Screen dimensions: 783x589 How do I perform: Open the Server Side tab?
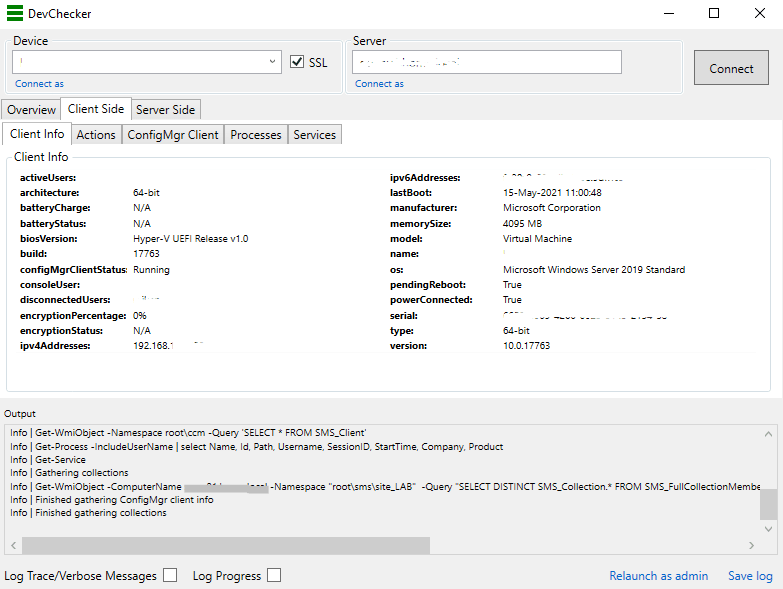point(165,110)
